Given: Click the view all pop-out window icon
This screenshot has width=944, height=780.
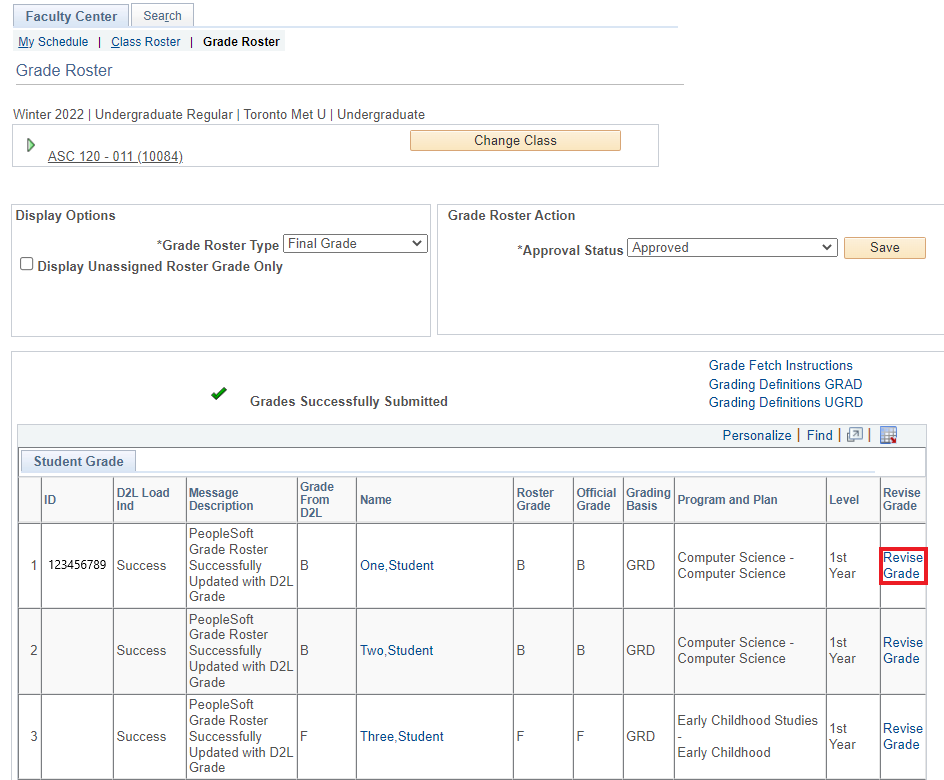Looking at the screenshot, I should click(854, 435).
